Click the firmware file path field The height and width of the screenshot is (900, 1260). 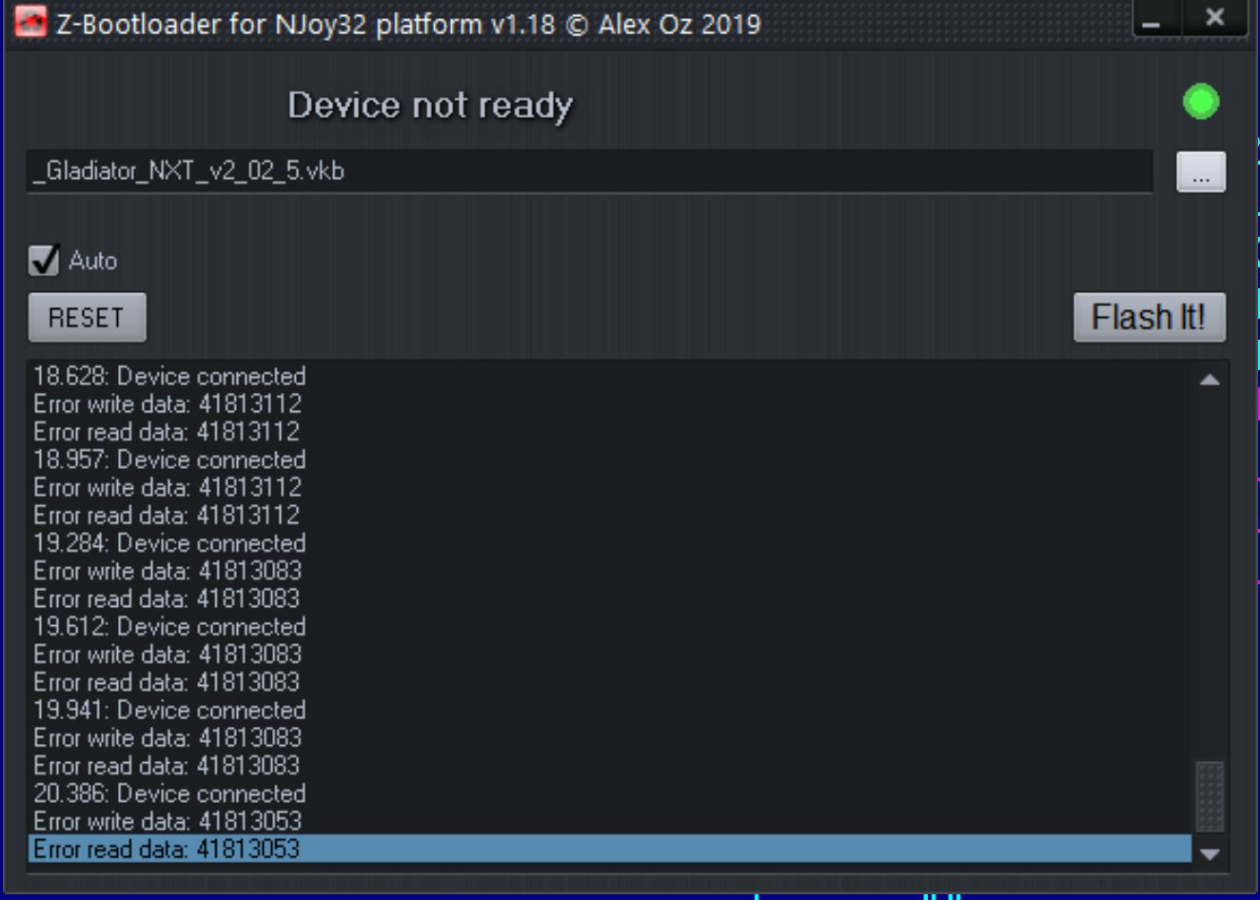pyautogui.click(x=590, y=171)
